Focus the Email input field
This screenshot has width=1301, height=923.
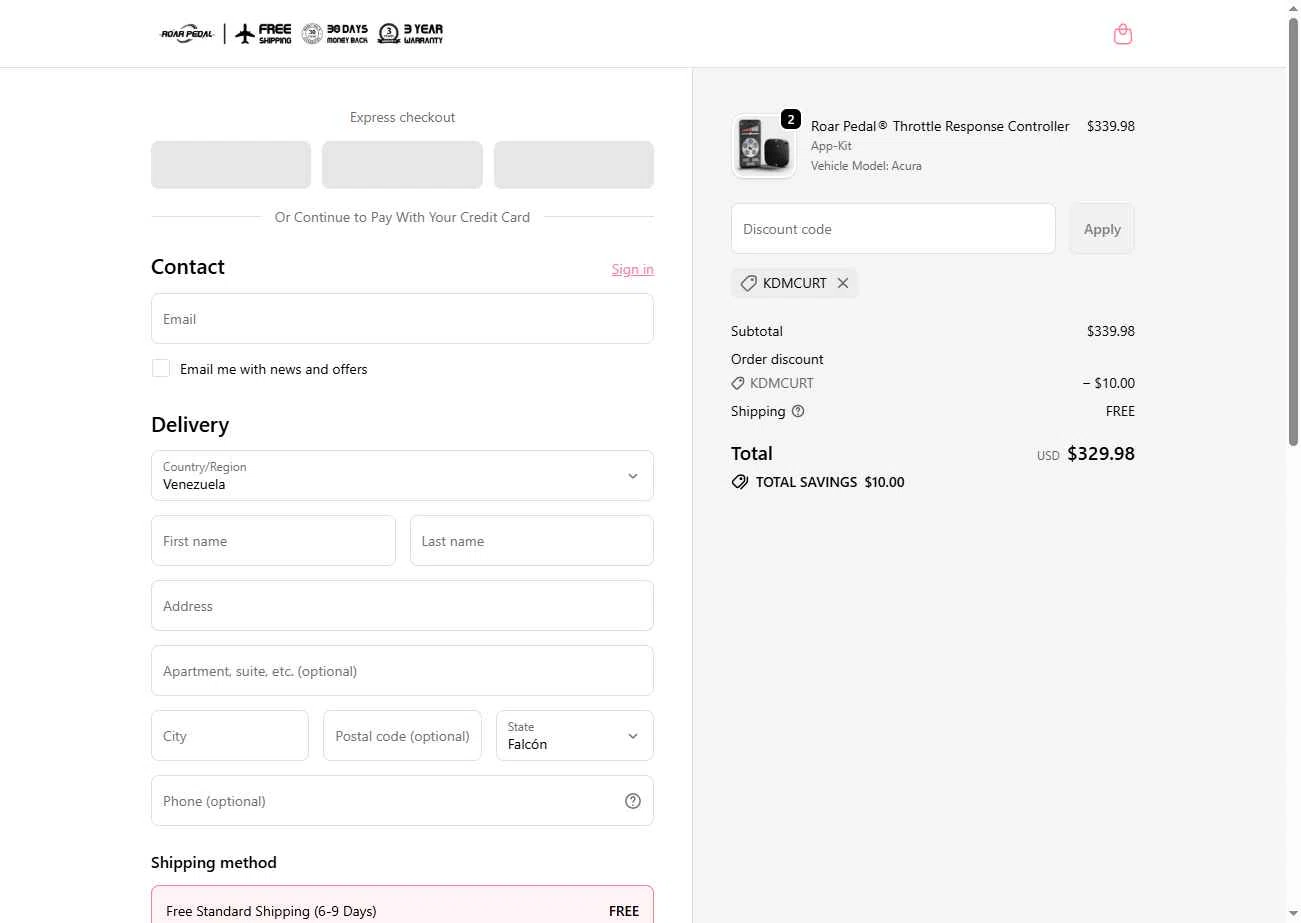coord(402,318)
